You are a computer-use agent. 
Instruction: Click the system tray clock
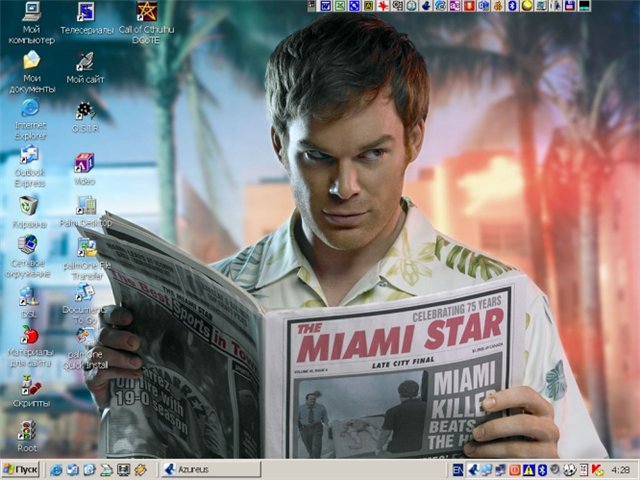[x=620, y=469]
